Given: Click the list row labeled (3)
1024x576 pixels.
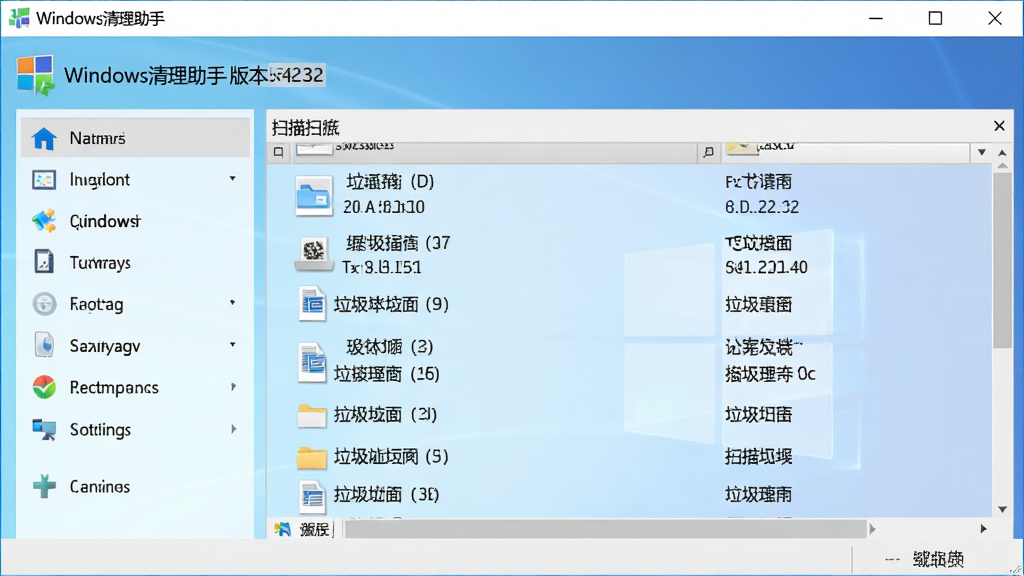Looking at the screenshot, I should click(x=630, y=347).
